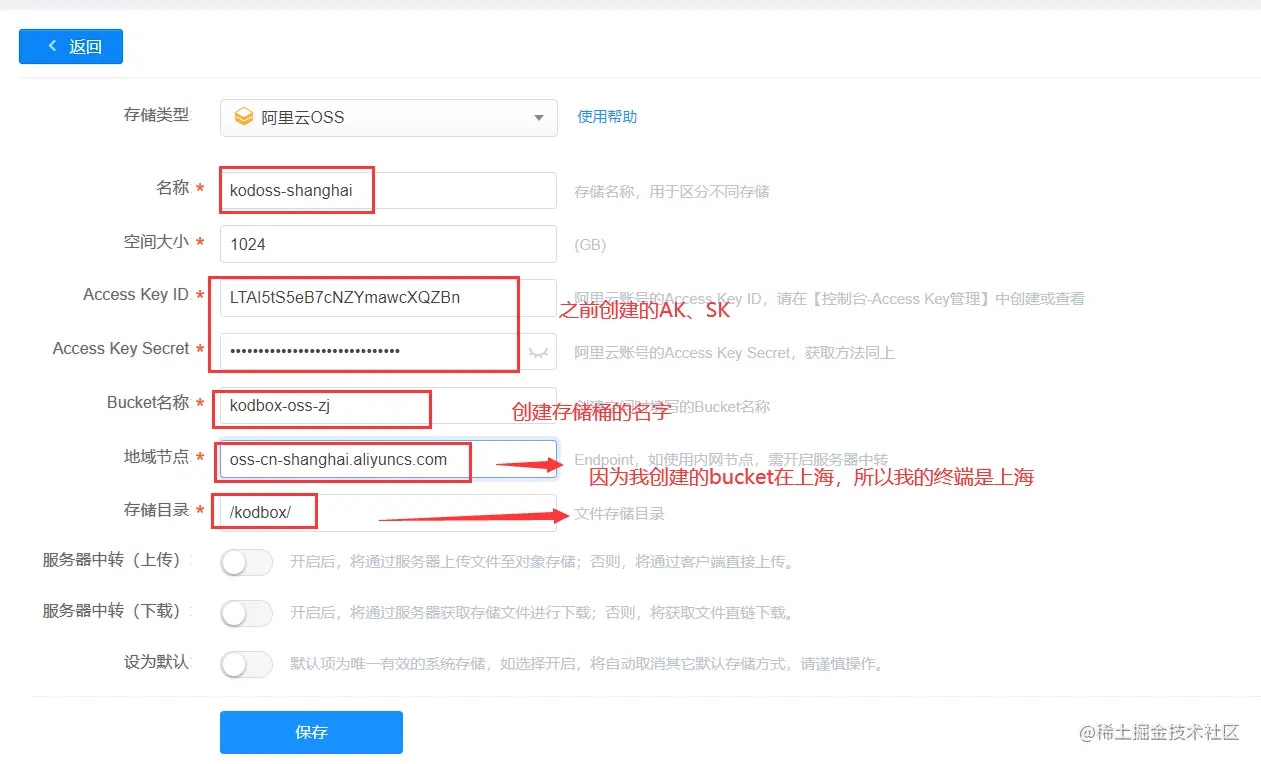Toggle the 服务器中转（上传） switch
1261x764 pixels.
tap(246, 562)
